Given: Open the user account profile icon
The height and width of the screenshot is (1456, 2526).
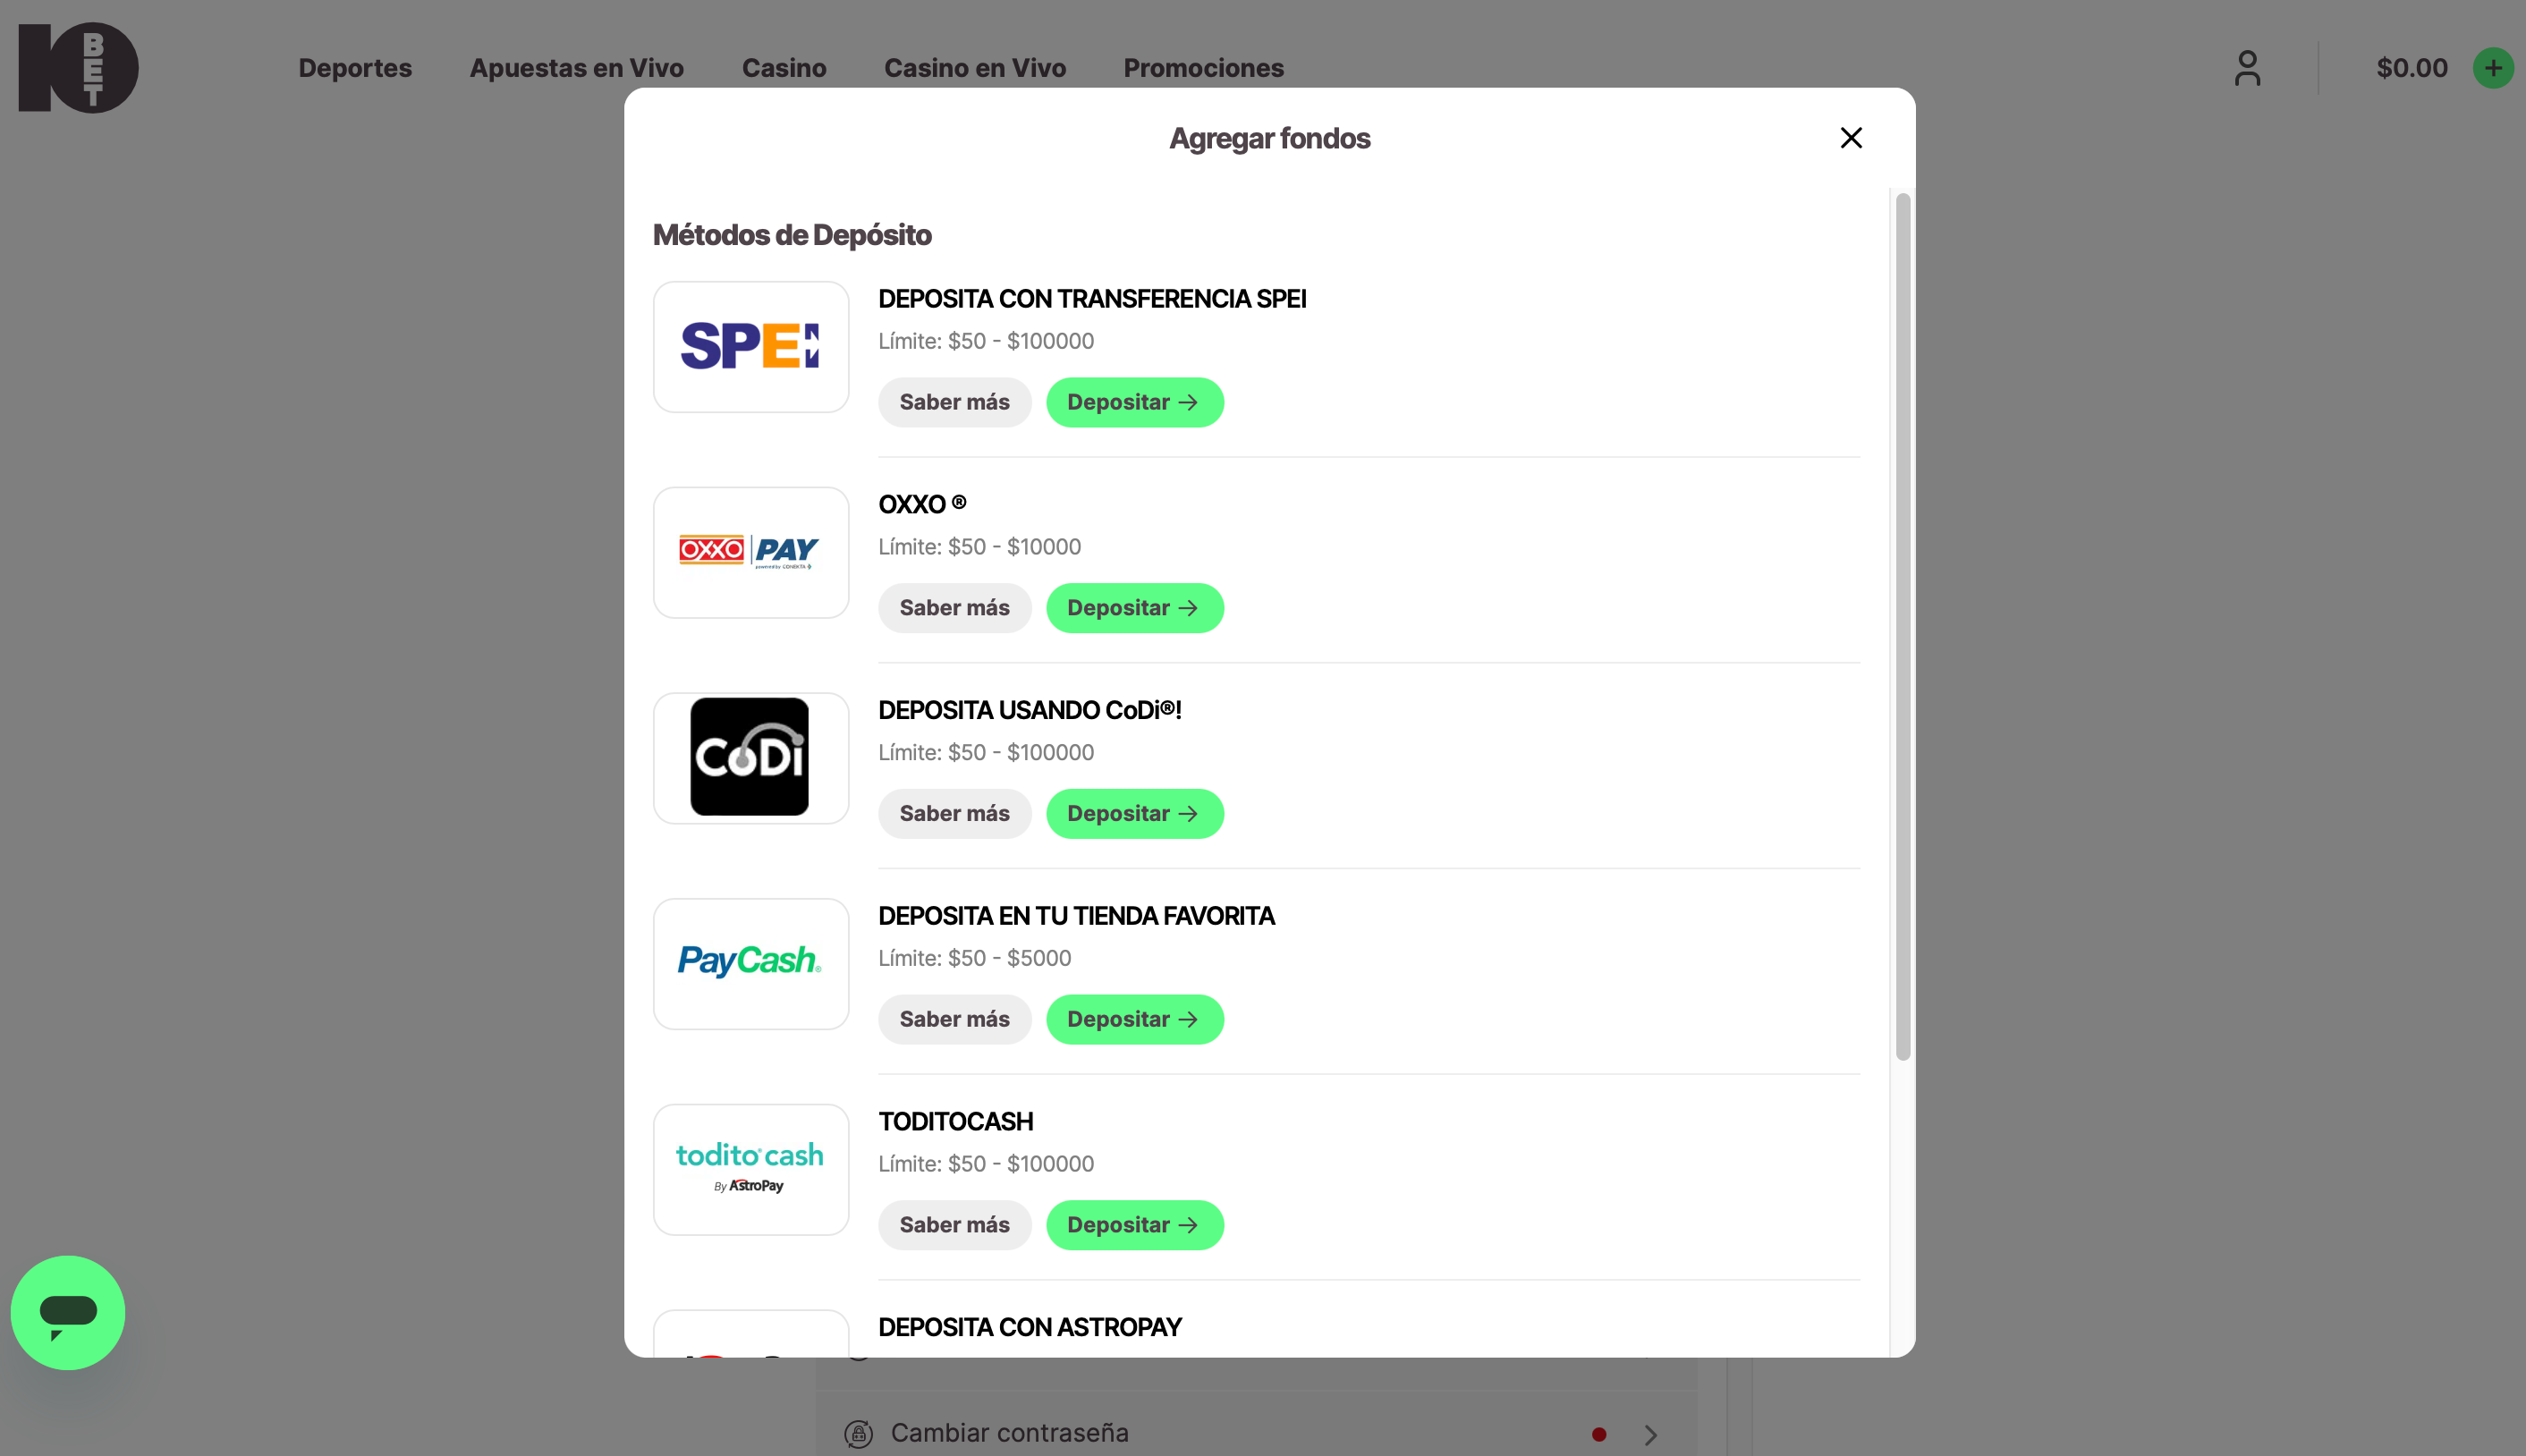Looking at the screenshot, I should 2247,68.
